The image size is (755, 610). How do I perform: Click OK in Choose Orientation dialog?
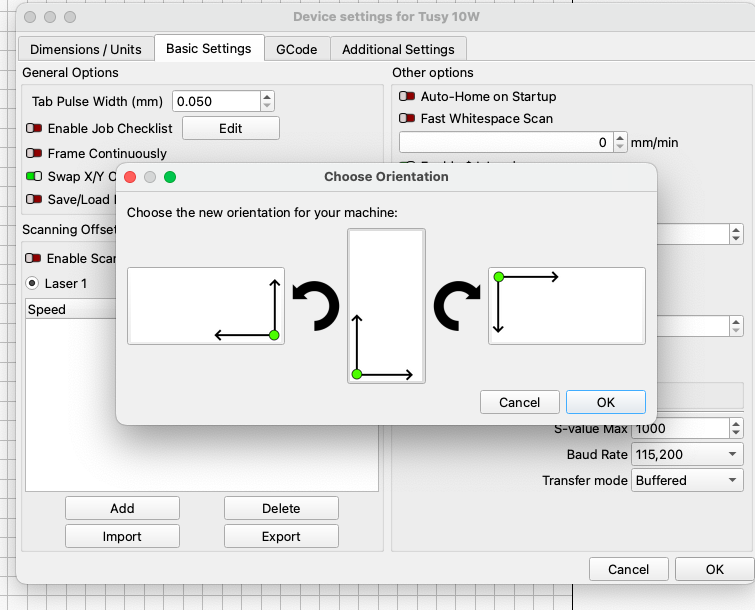tap(605, 402)
